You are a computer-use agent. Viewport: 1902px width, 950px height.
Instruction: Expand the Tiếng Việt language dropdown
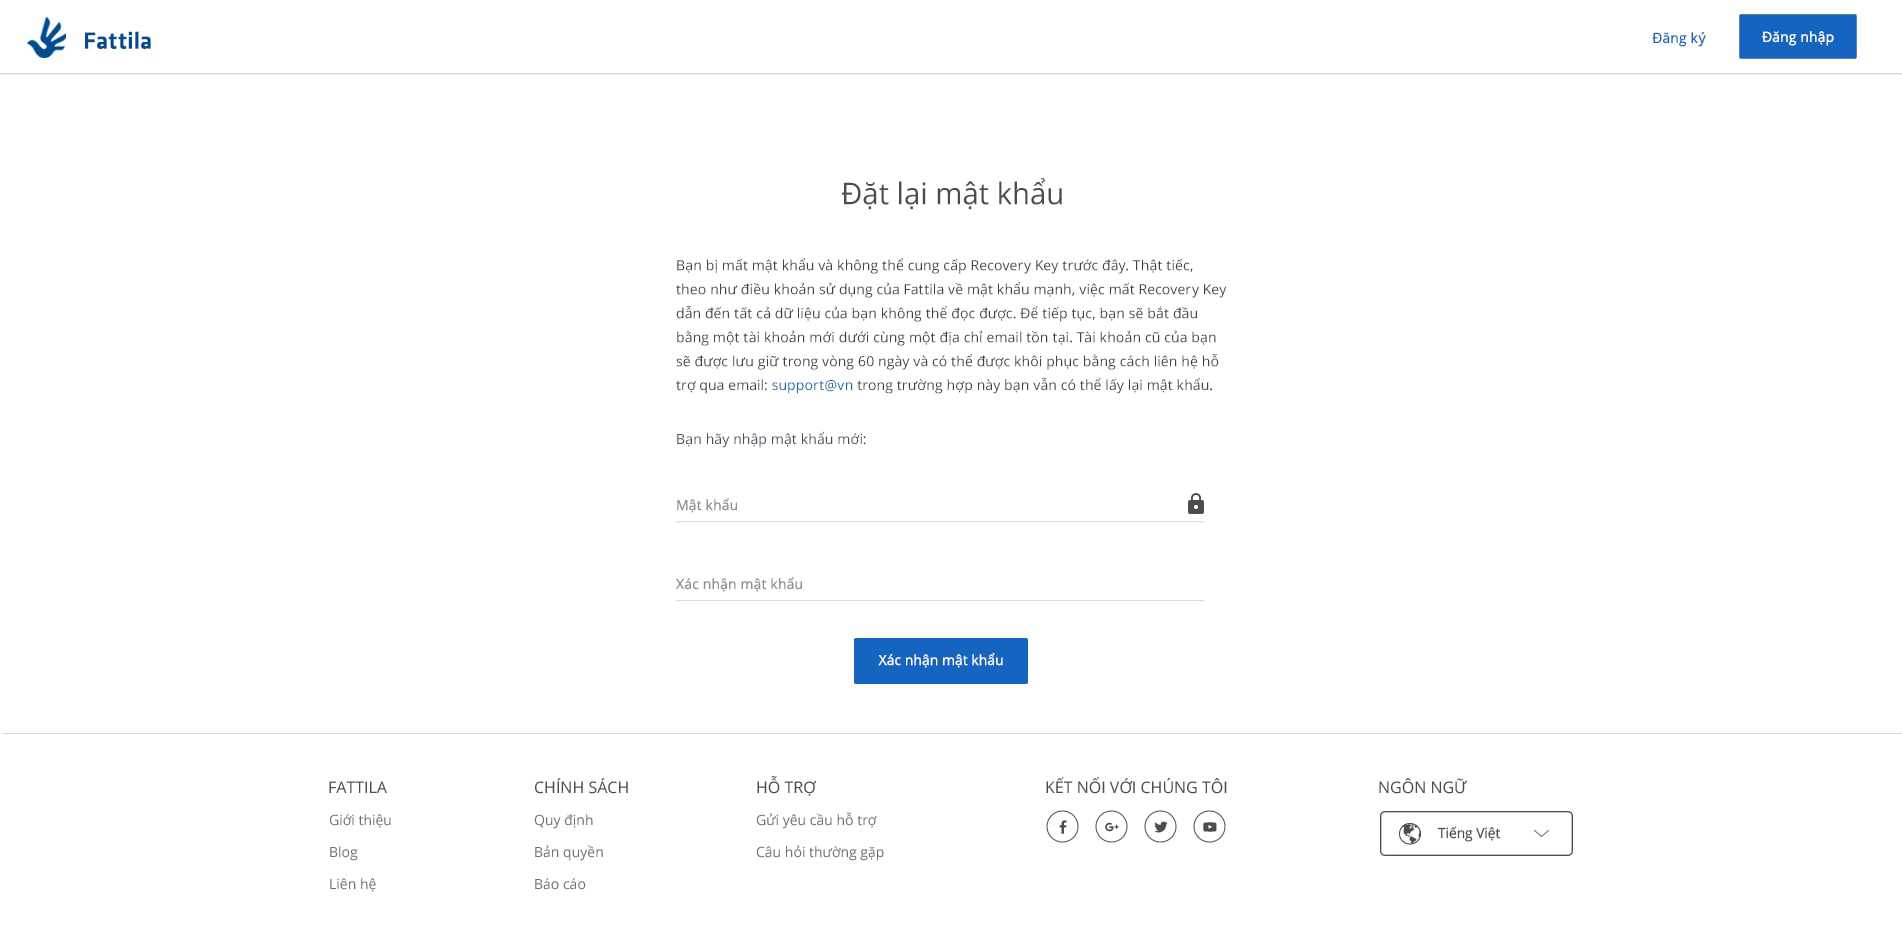tap(1476, 834)
